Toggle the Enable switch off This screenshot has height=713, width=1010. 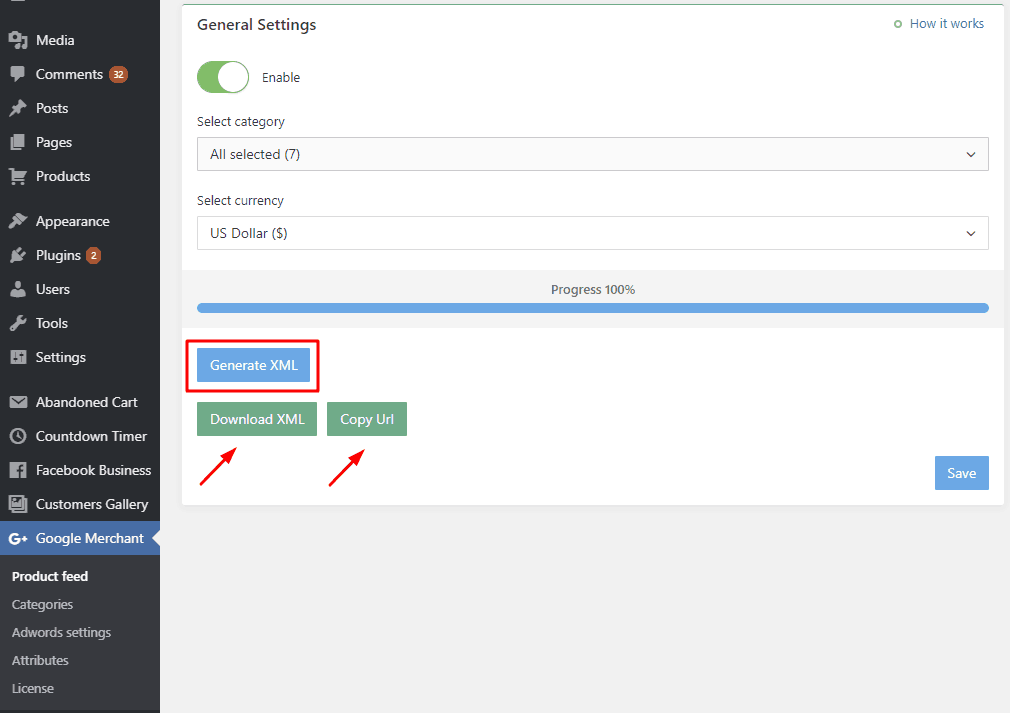click(x=222, y=77)
